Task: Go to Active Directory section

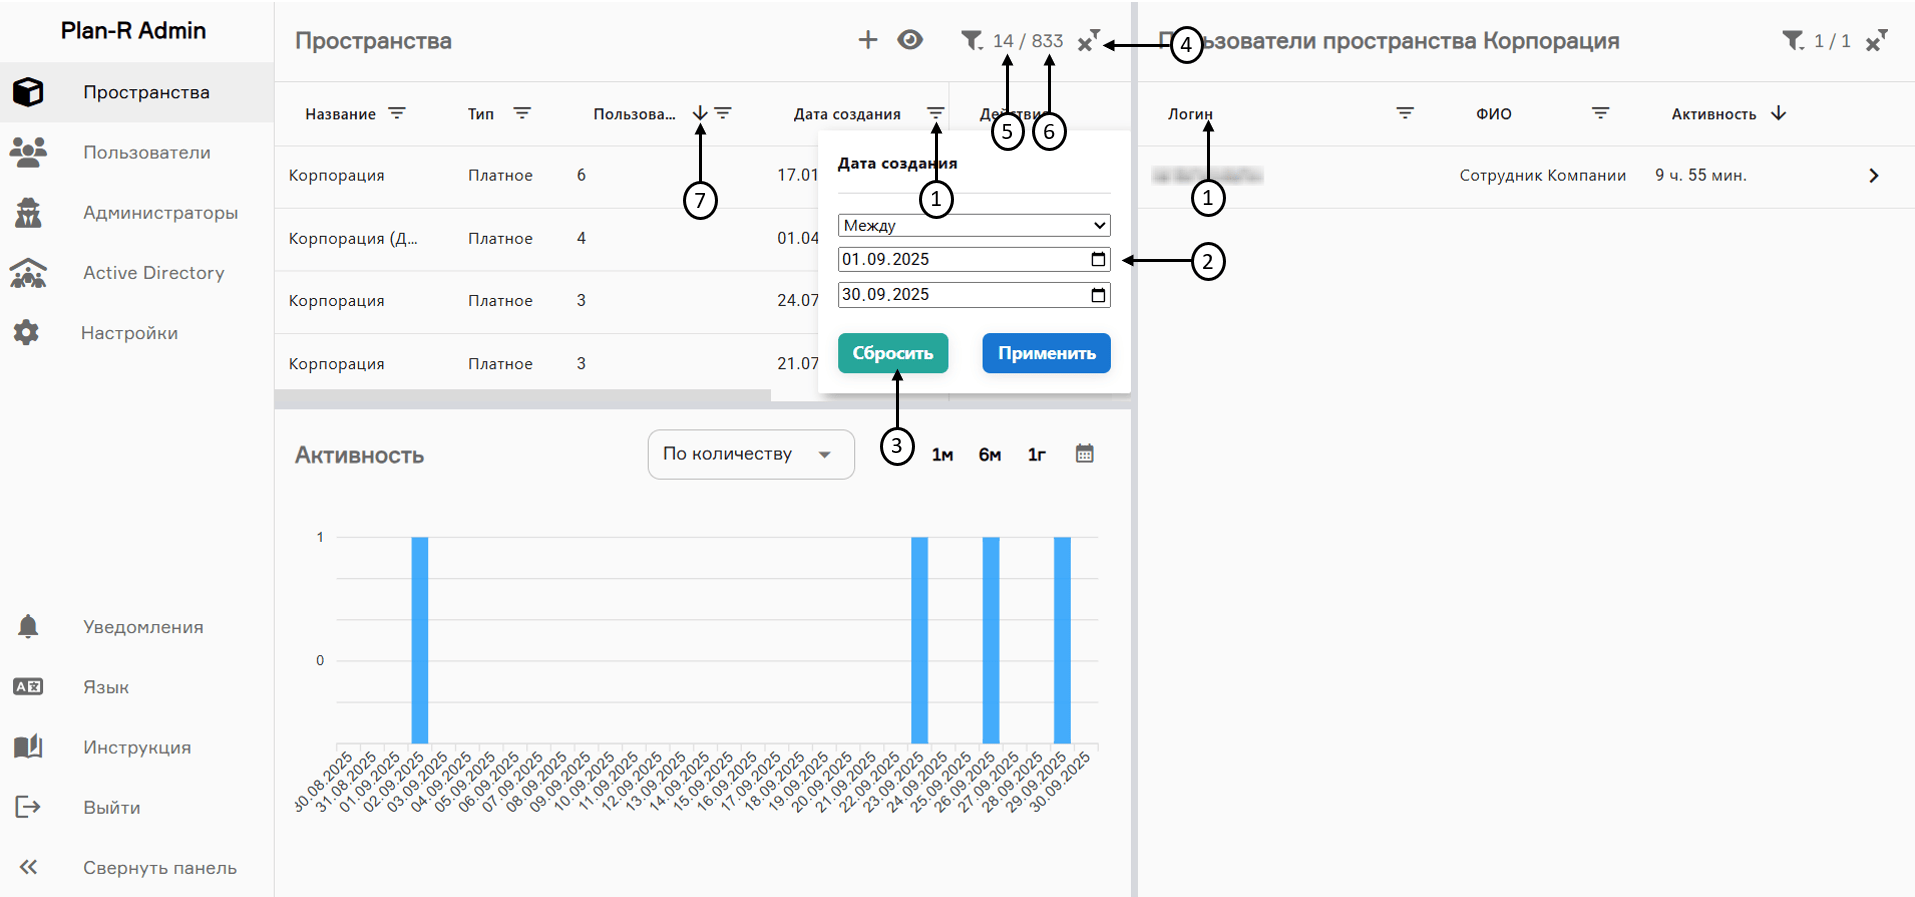Action: click(153, 272)
